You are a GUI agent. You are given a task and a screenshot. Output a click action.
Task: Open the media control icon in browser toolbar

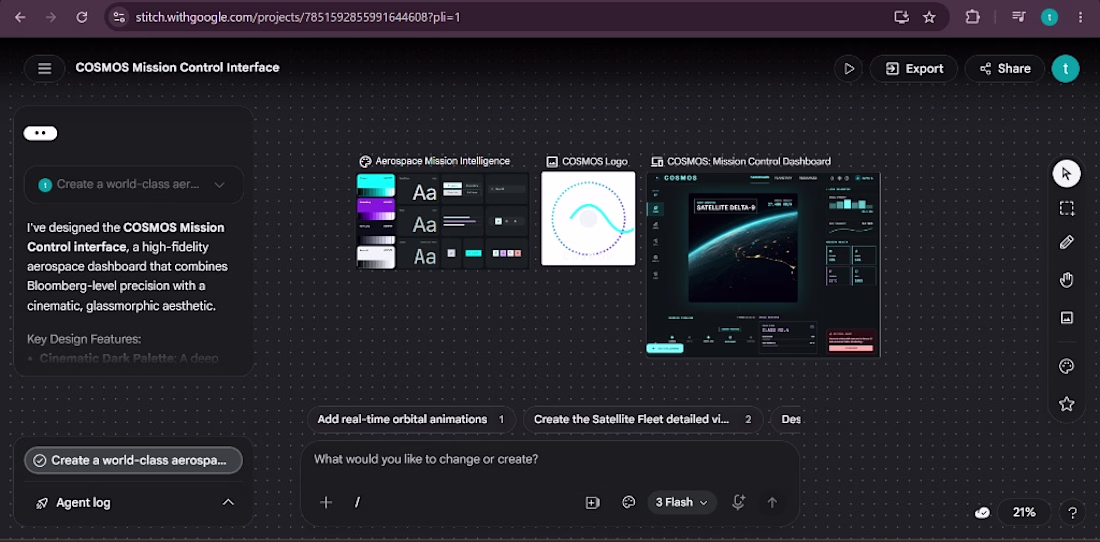1019,17
